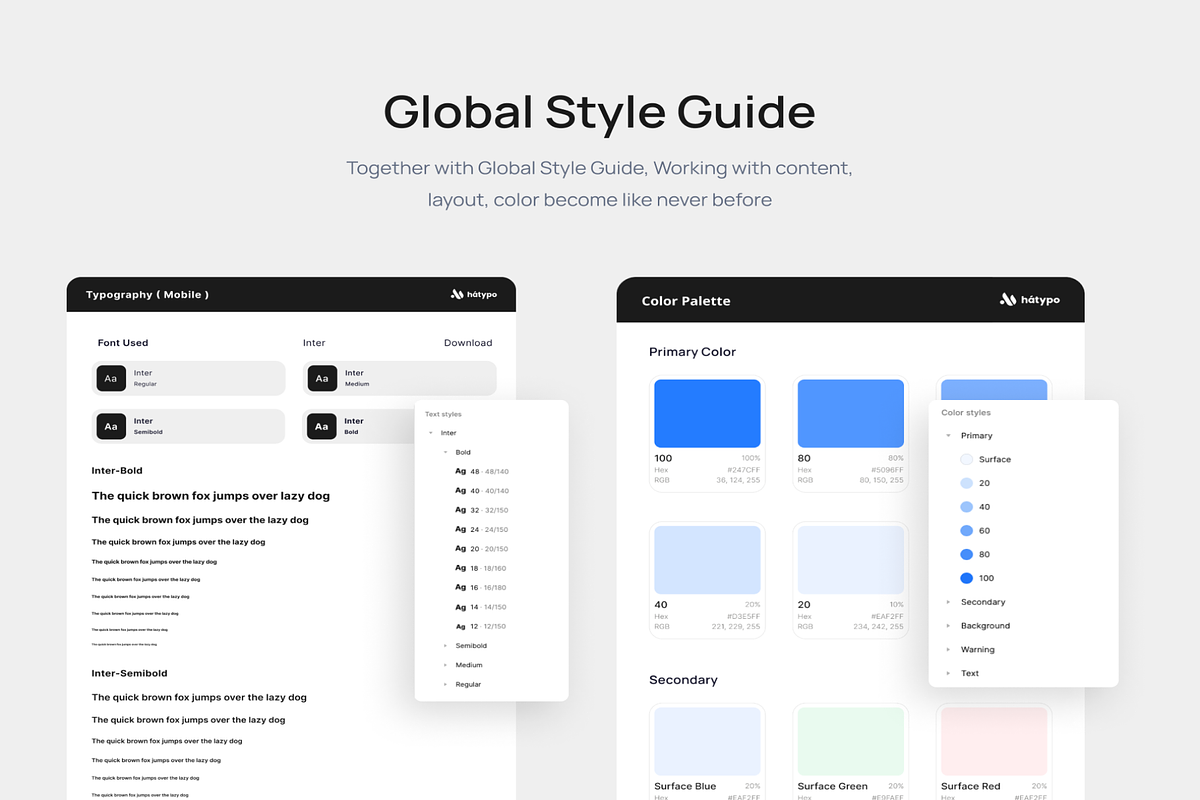The width and height of the screenshot is (1200, 800).
Task: Expand the Background color styles group
Action: (948, 626)
